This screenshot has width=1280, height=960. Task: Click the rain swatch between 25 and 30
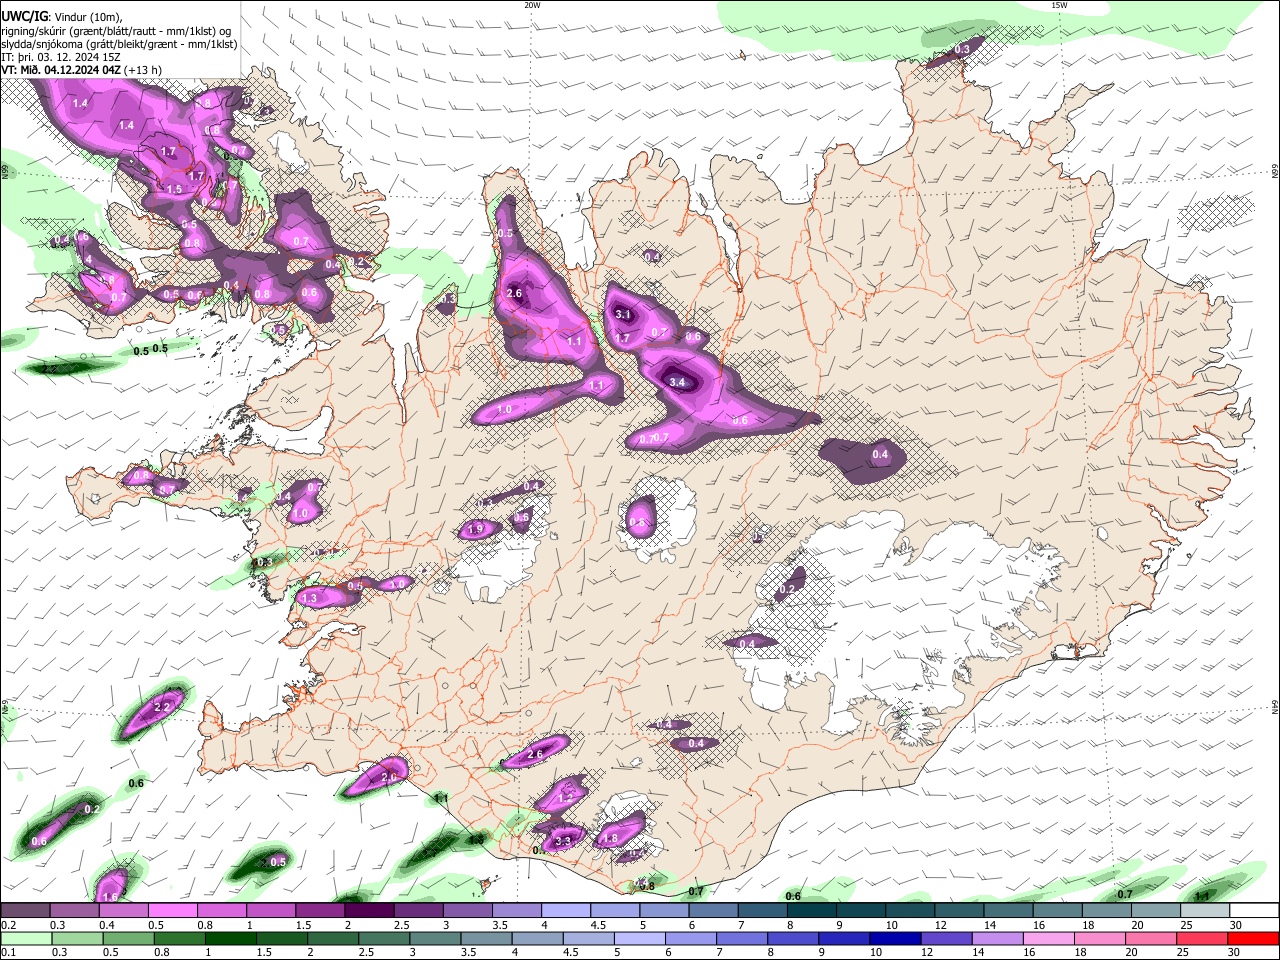(1202, 938)
